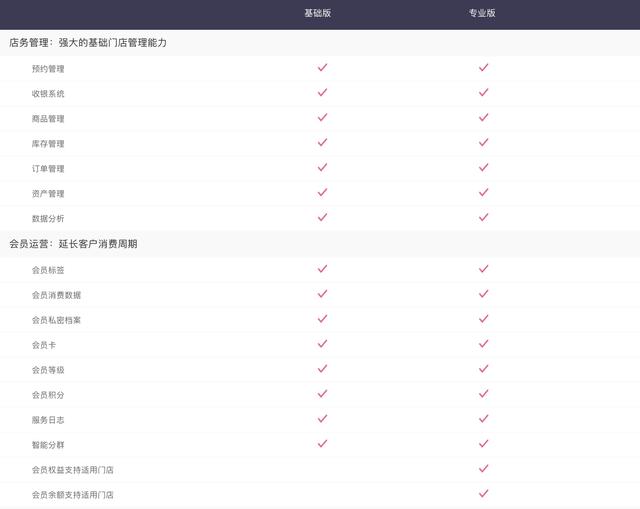Click 专业版 checkmark in 资产管理 row
This screenshot has height=509, width=640.
pos(484,192)
